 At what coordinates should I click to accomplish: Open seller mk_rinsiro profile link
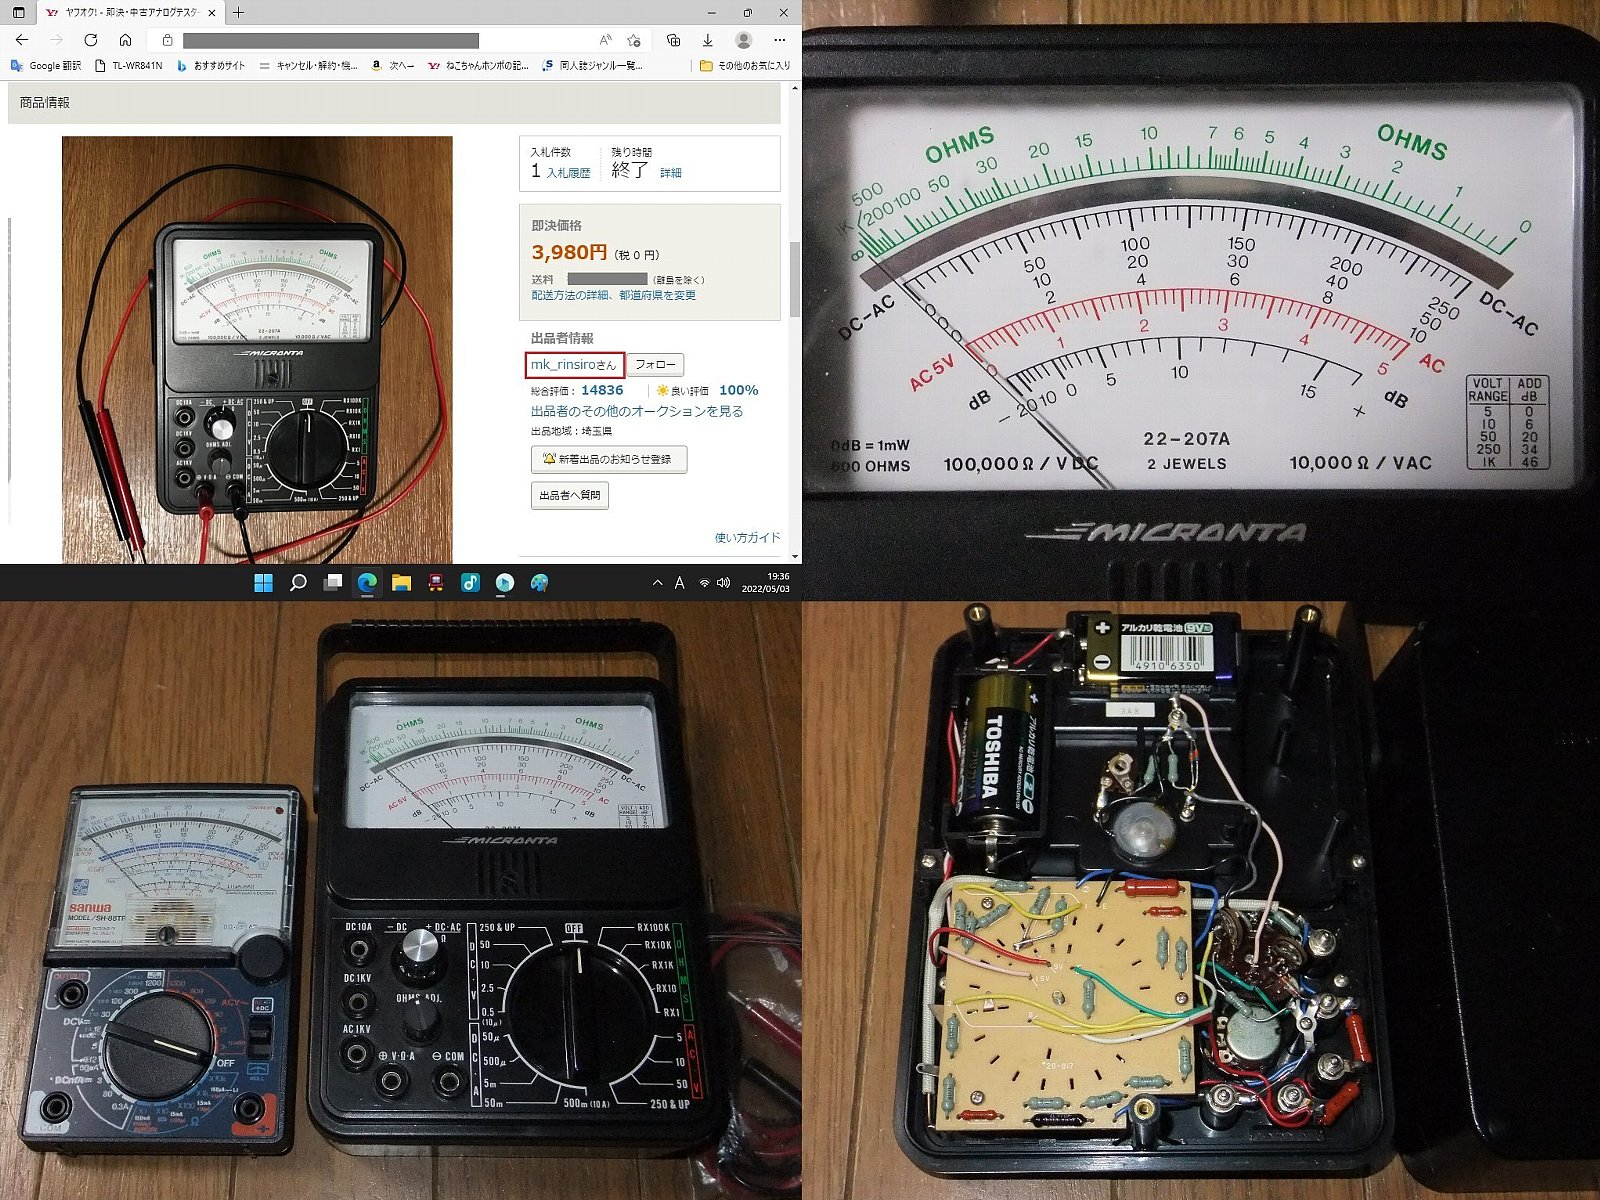coord(574,365)
